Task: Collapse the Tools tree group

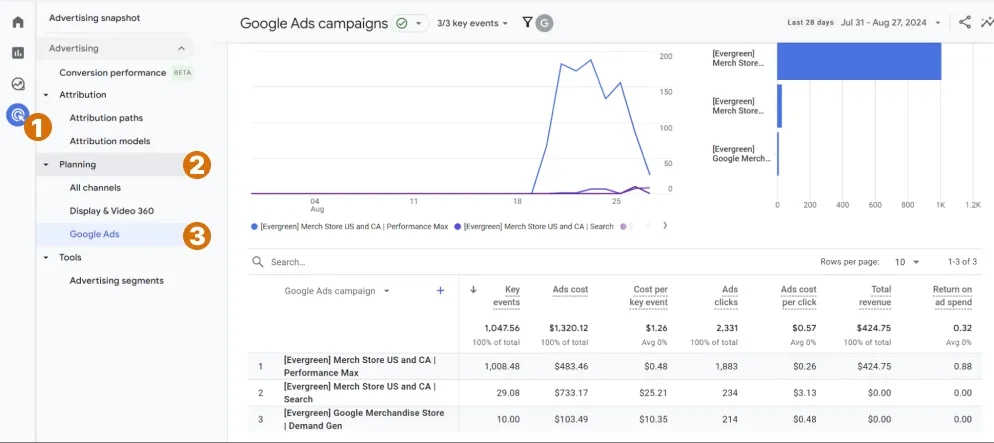Action: (46, 258)
